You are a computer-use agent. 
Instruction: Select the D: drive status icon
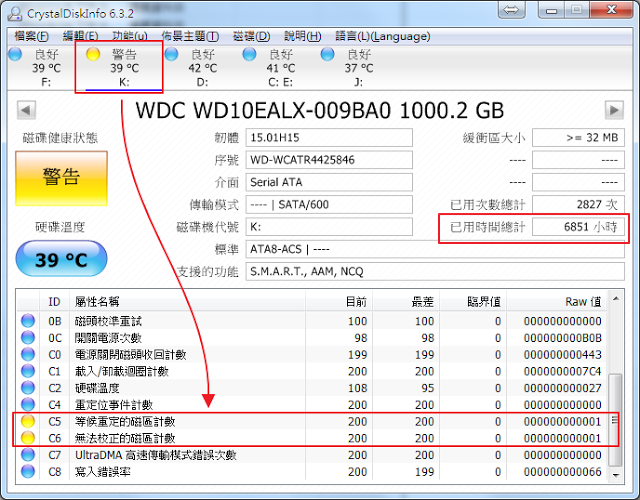[171, 54]
